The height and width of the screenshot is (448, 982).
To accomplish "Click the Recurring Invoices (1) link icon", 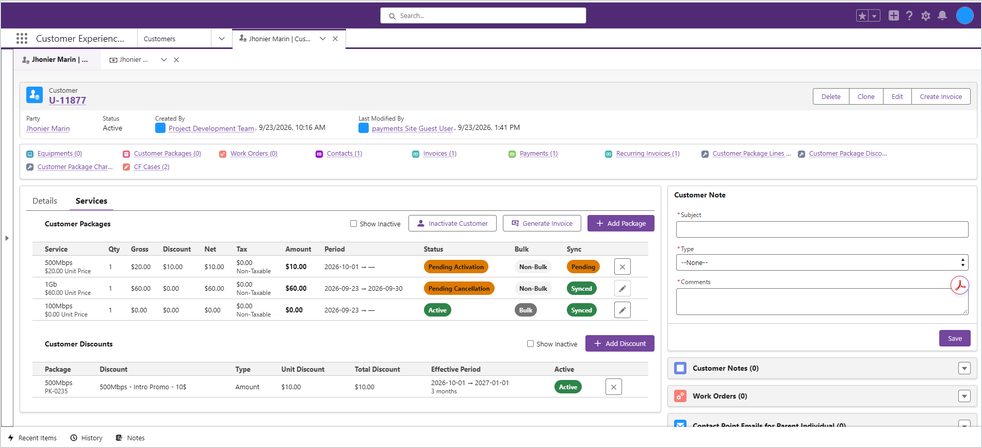I will point(608,154).
